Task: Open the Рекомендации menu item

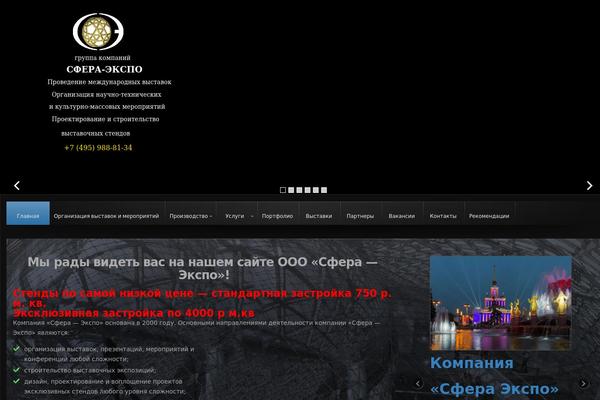Action: pyautogui.click(x=489, y=216)
